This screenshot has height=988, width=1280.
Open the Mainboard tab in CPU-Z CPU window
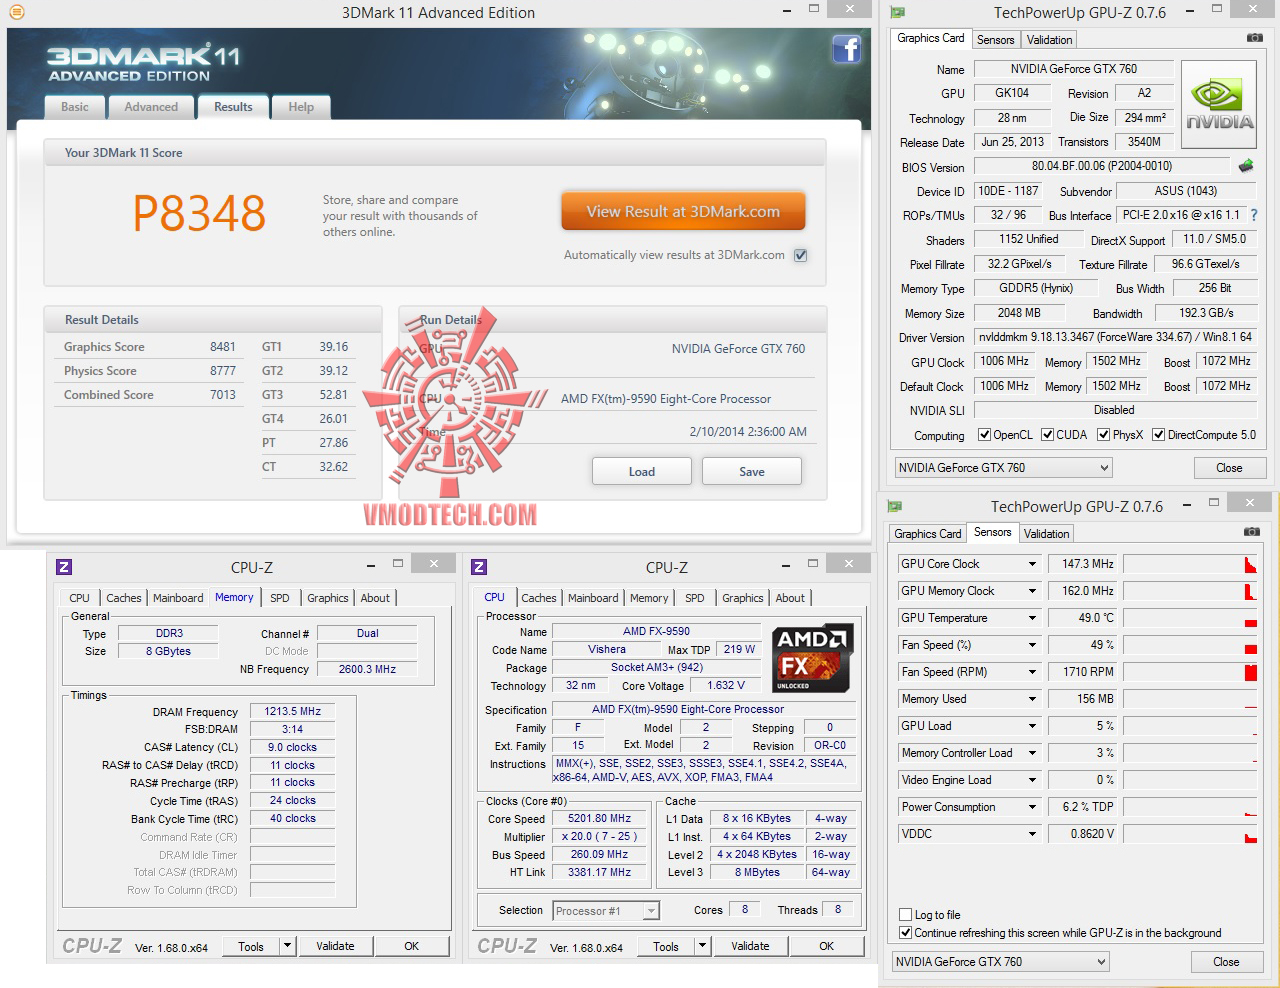(593, 598)
